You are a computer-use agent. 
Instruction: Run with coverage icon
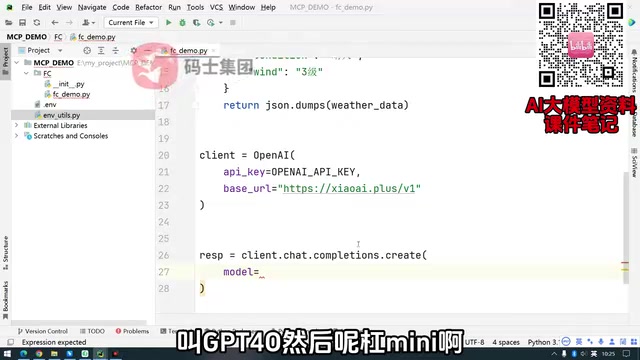(196, 22)
